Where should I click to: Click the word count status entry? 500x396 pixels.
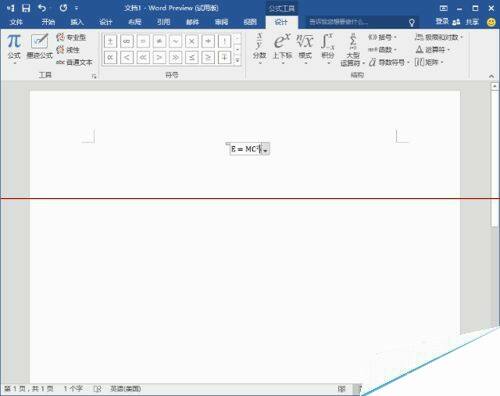coord(73,389)
